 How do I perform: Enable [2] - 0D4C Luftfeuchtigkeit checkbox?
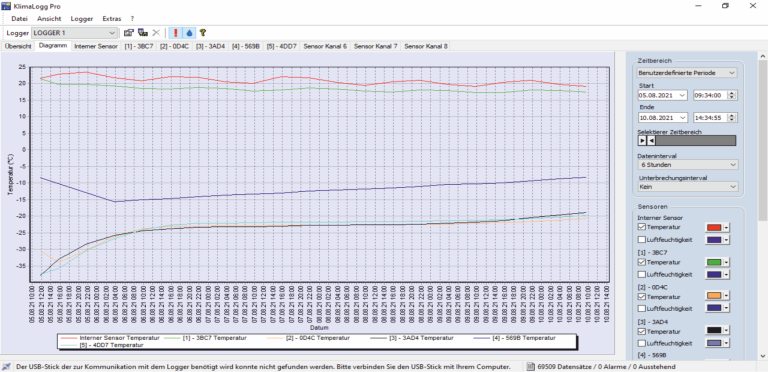click(x=642, y=308)
